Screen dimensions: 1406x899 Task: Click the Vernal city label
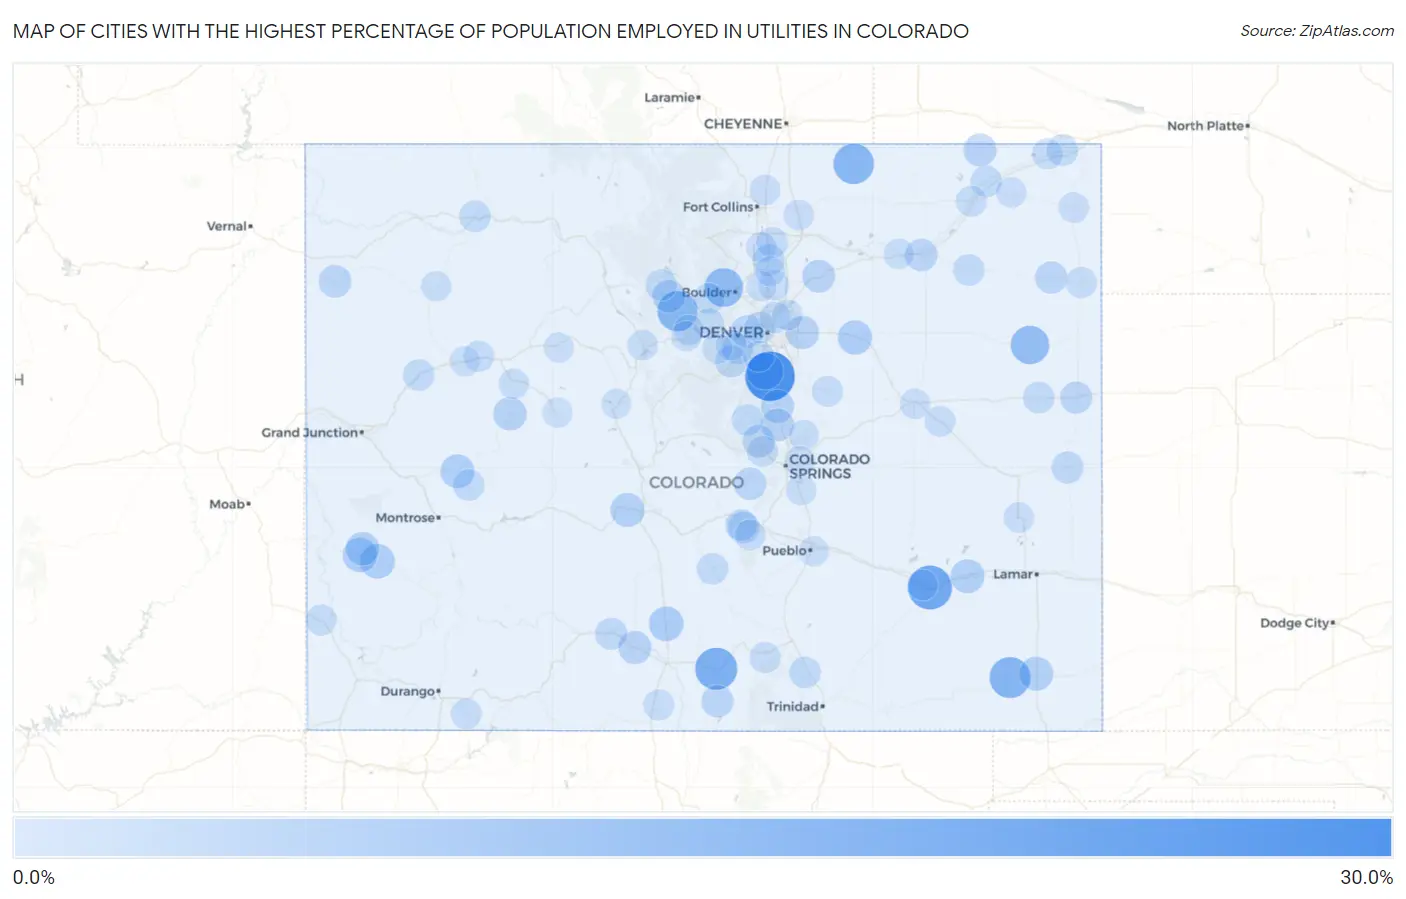click(227, 227)
